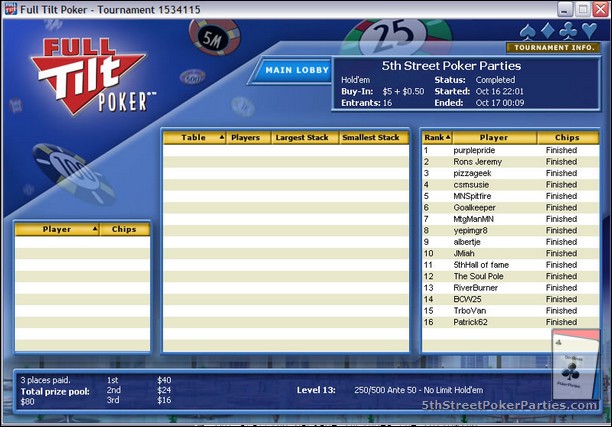
Task: Click the $5 + $0.50 buy-in value
Action: click(403, 92)
